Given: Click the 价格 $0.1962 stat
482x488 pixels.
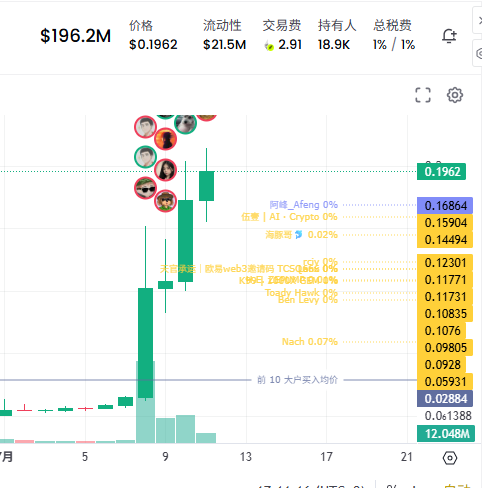Looking at the screenshot, I should 153,35.
